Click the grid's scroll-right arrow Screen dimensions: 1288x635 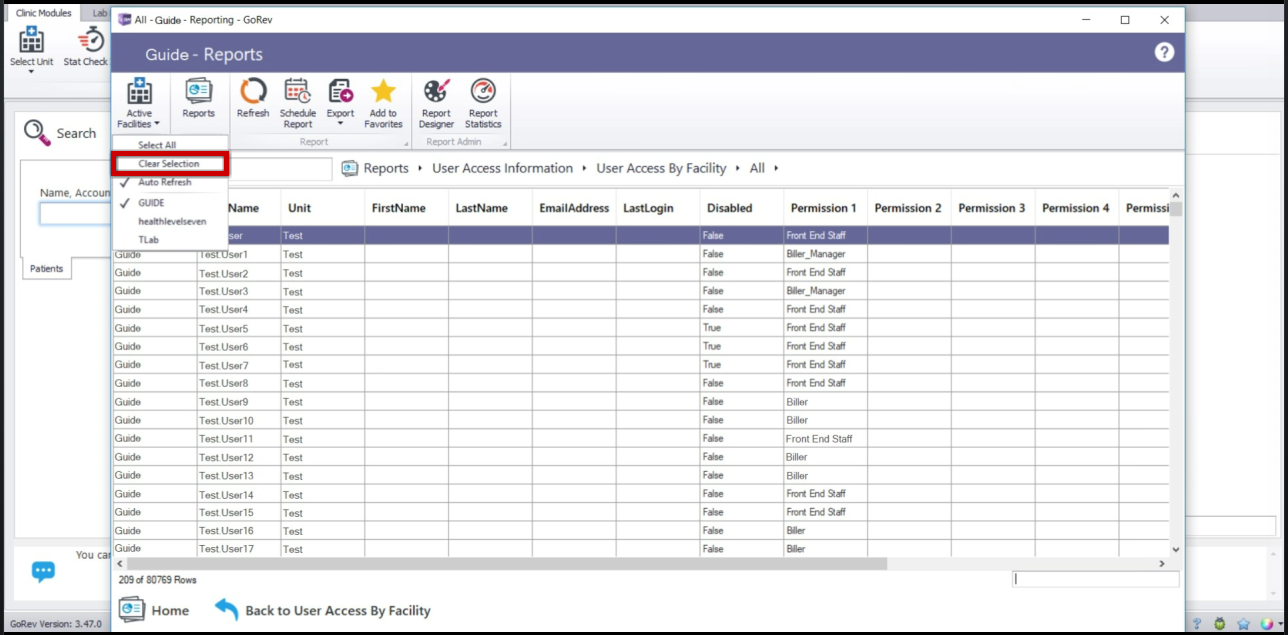pos(1162,564)
